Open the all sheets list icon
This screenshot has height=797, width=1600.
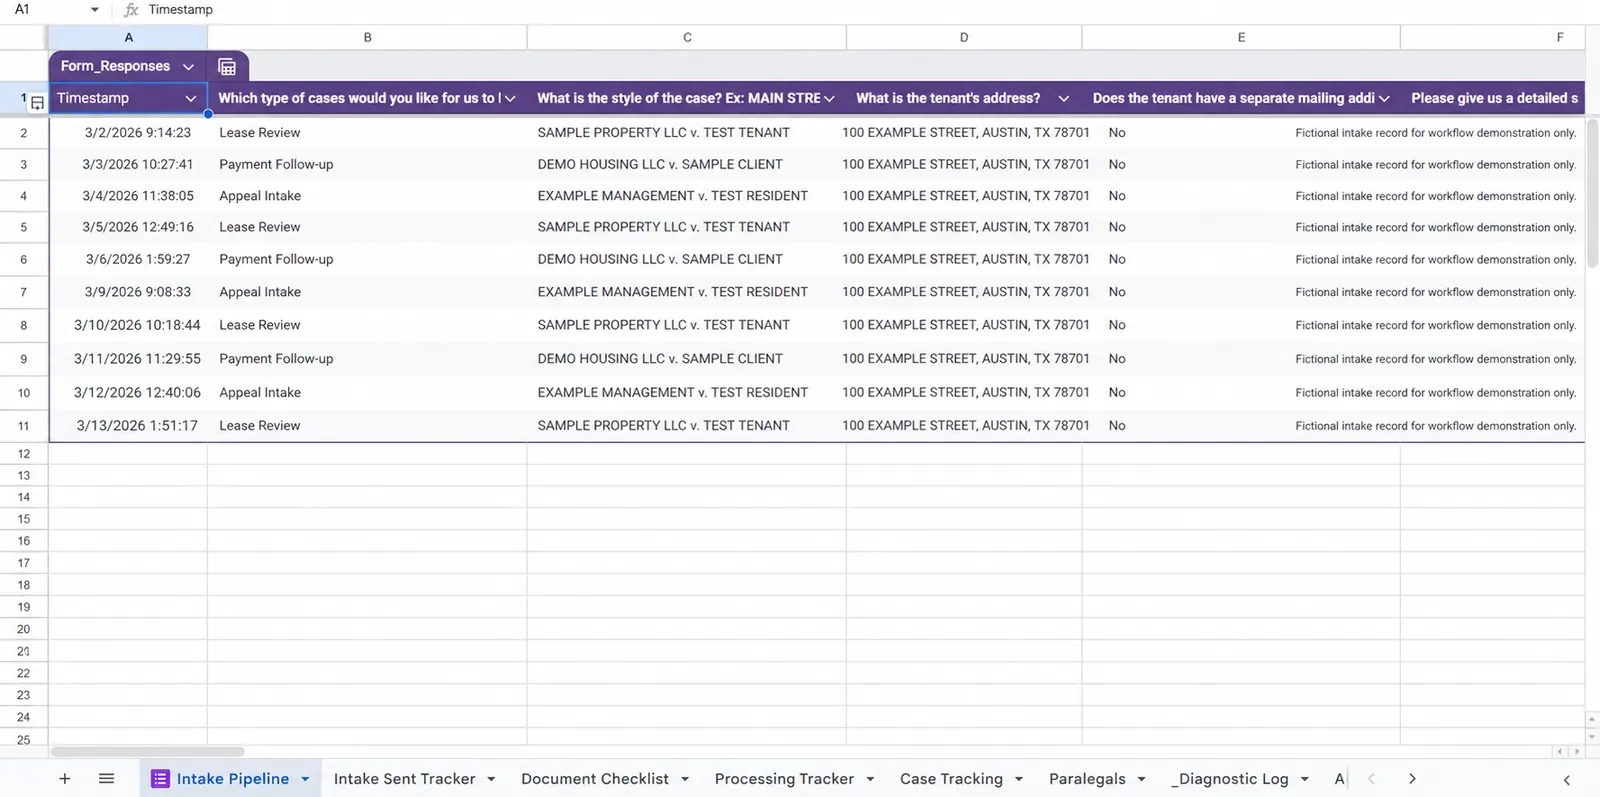[107, 779]
